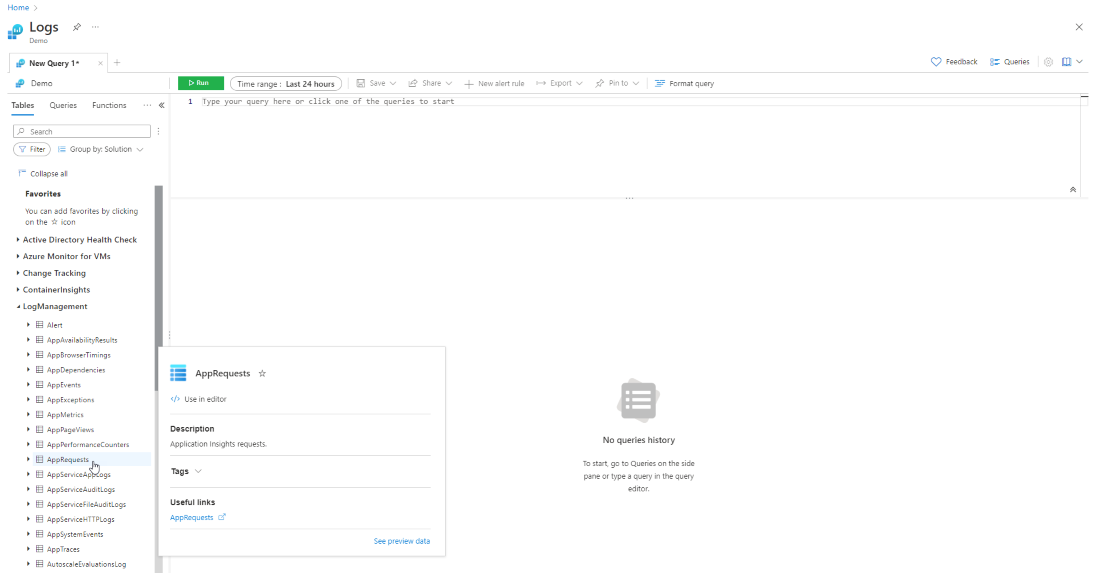The width and height of the screenshot is (1100, 573).
Task: Click See preview data link
Action: 402,541
